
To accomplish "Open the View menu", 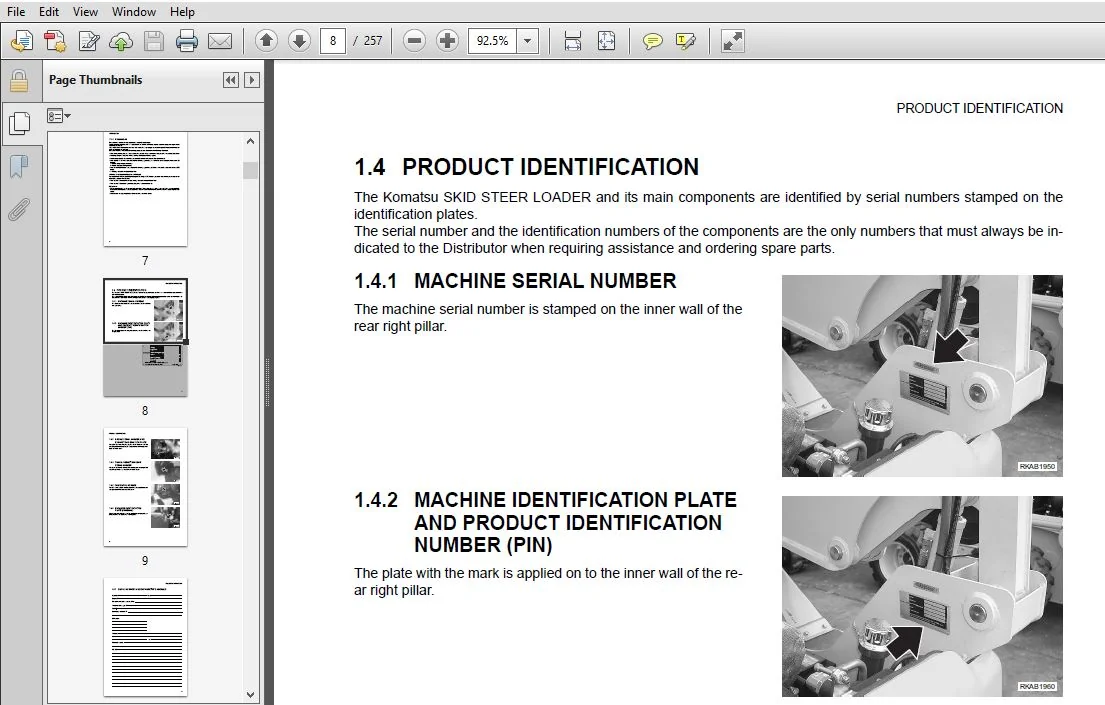I will tap(85, 11).
